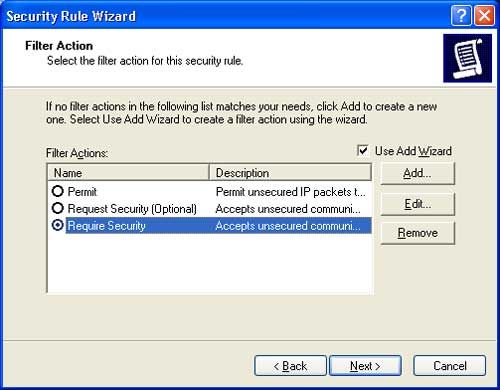Click the Description column header
The height and width of the screenshot is (390, 500).
(290, 173)
